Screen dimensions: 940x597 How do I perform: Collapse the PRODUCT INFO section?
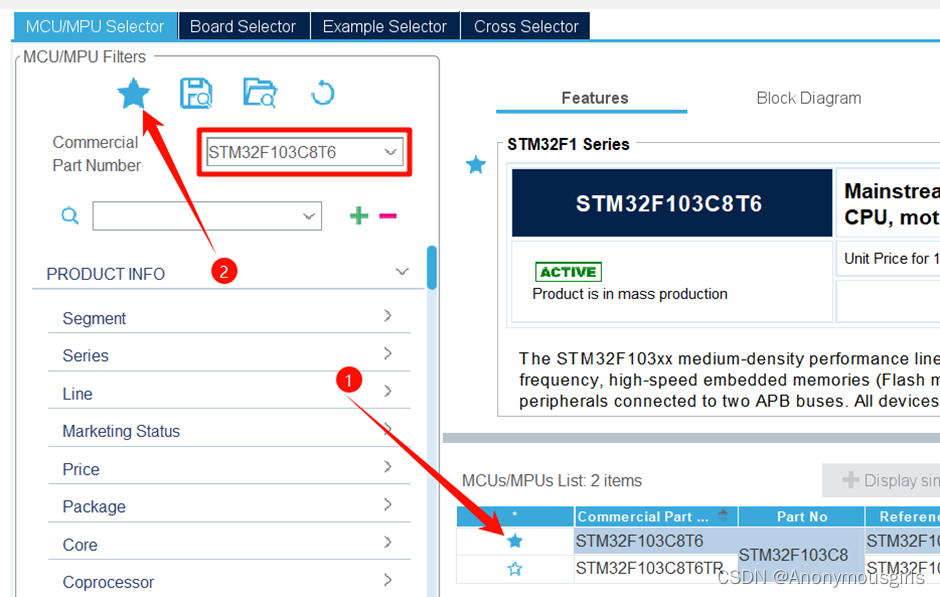(x=402, y=272)
